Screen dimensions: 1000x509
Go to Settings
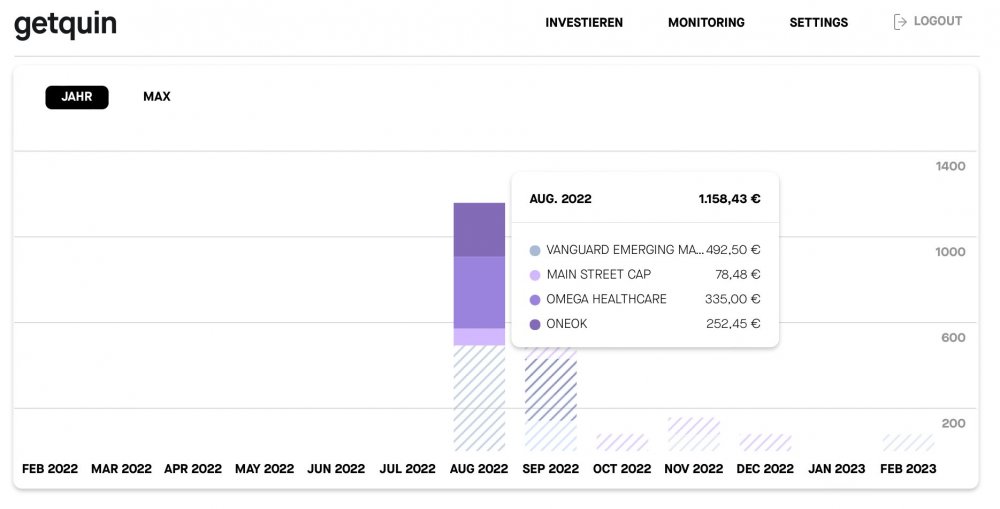(x=818, y=22)
